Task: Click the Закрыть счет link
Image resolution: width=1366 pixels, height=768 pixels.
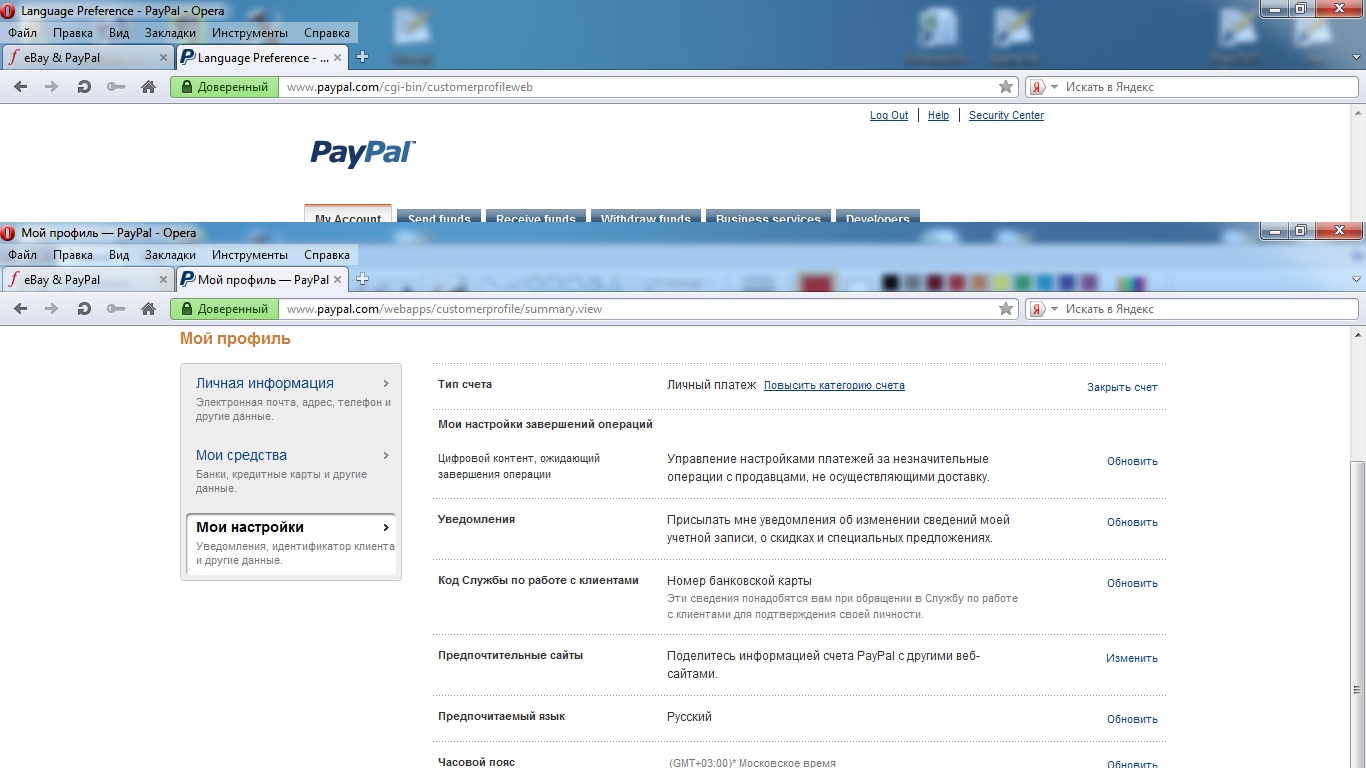Action: pos(1121,387)
